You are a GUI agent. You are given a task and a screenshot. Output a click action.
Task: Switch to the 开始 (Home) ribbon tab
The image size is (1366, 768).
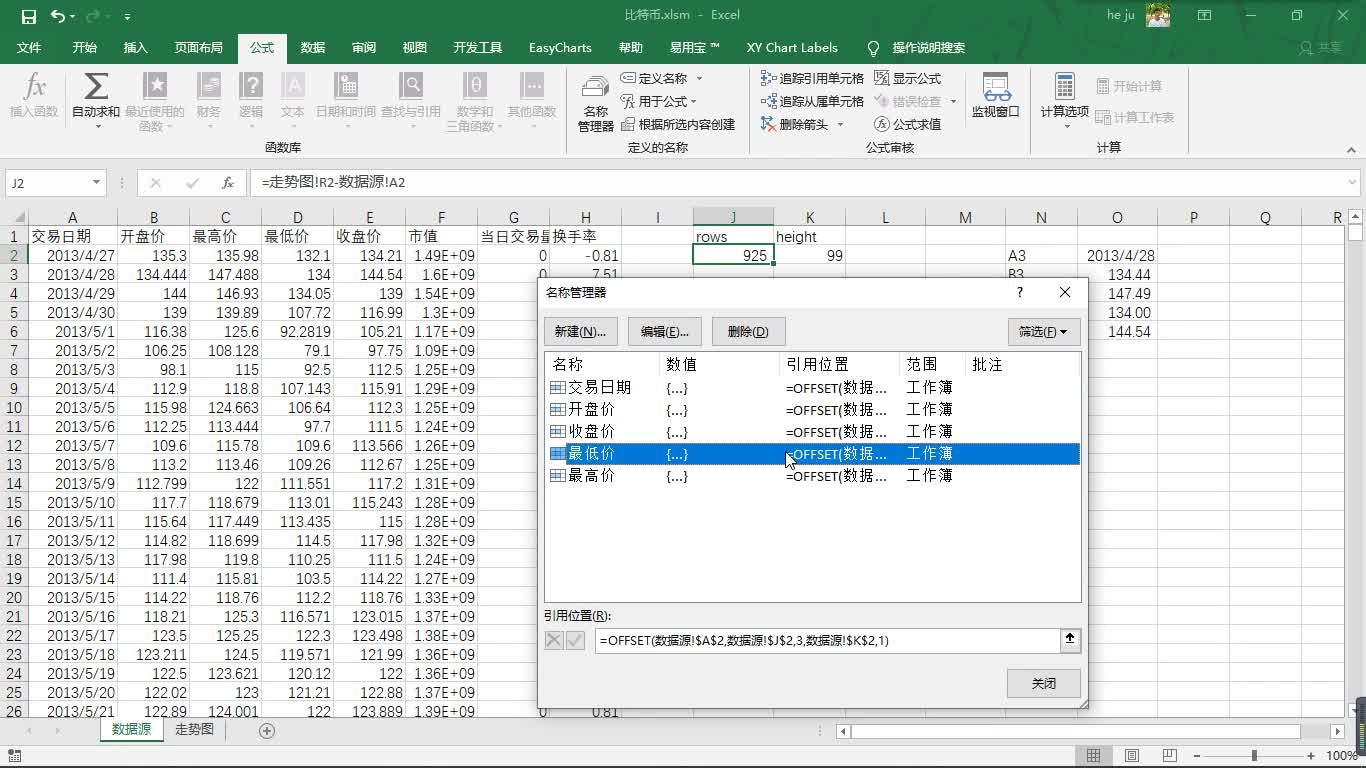click(x=84, y=47)
